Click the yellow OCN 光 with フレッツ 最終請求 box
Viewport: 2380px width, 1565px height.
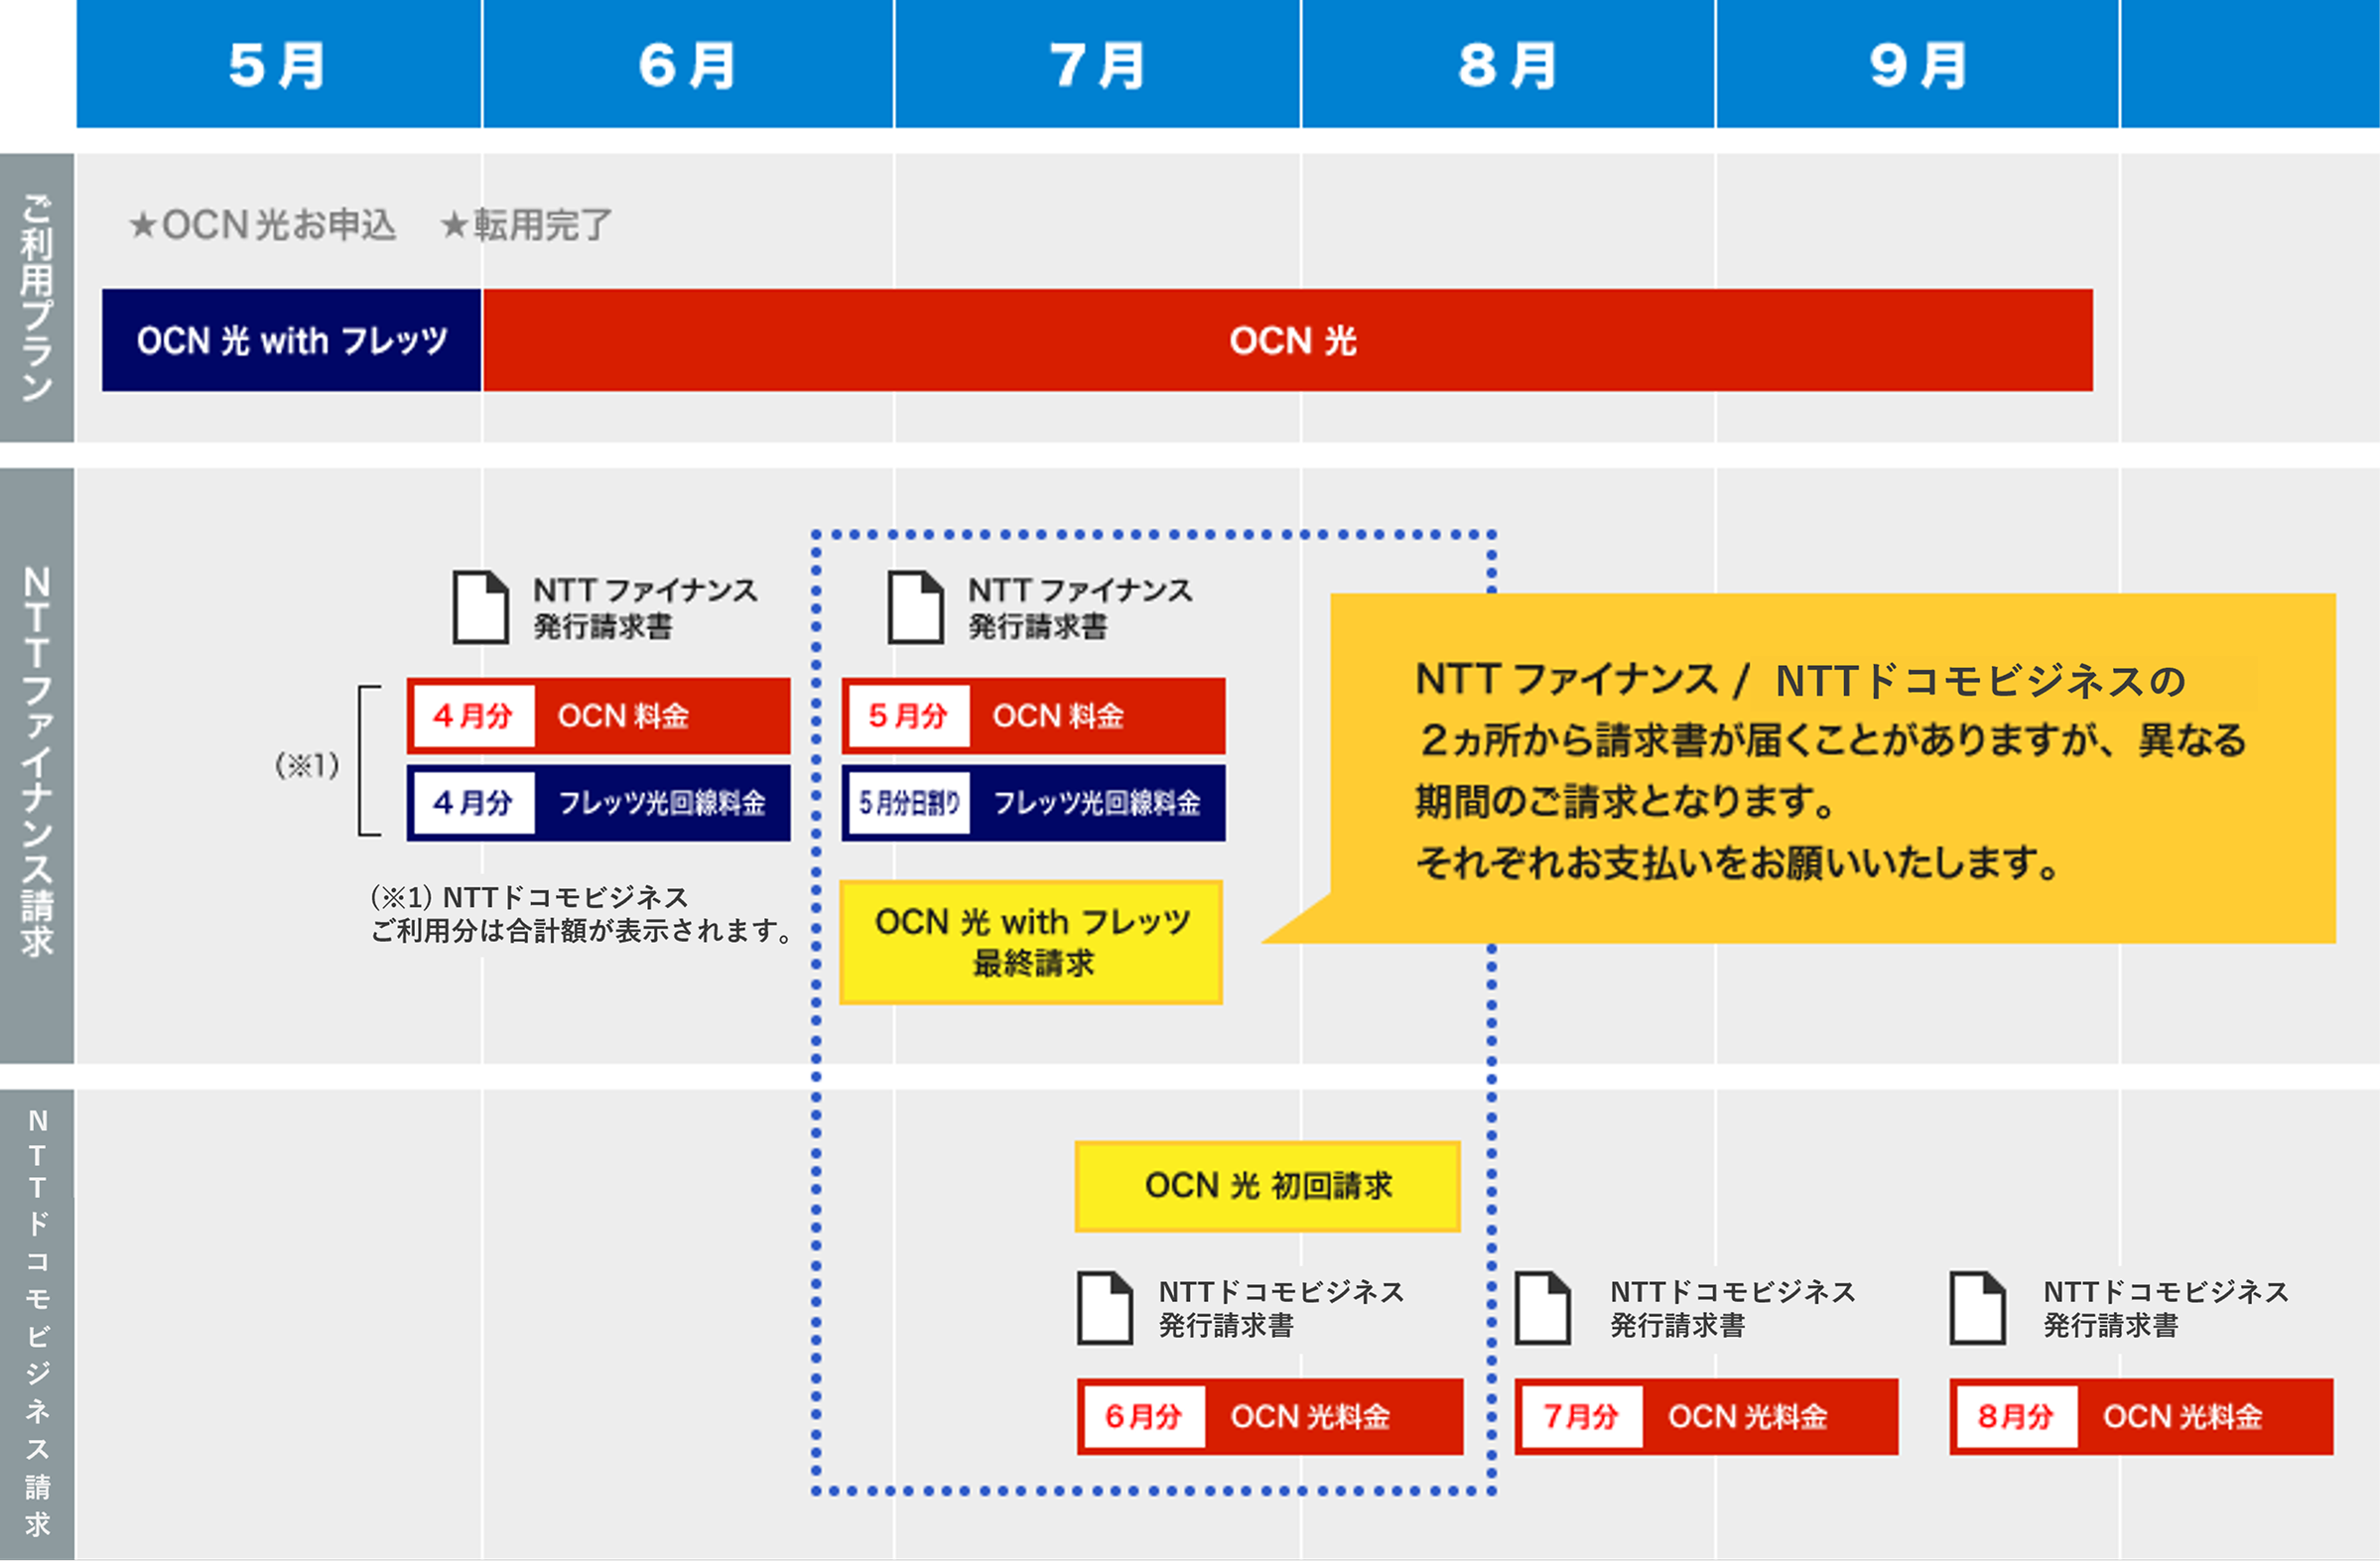tap(1031, 942)
